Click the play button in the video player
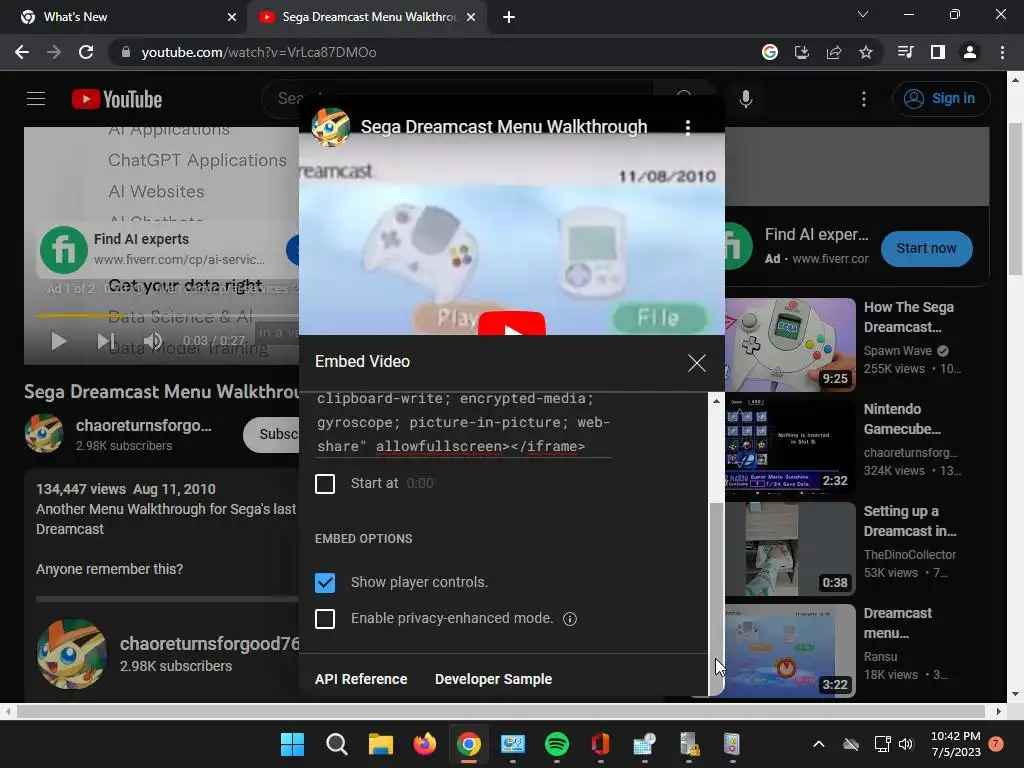1024x768 pixels. coord(58,341)
